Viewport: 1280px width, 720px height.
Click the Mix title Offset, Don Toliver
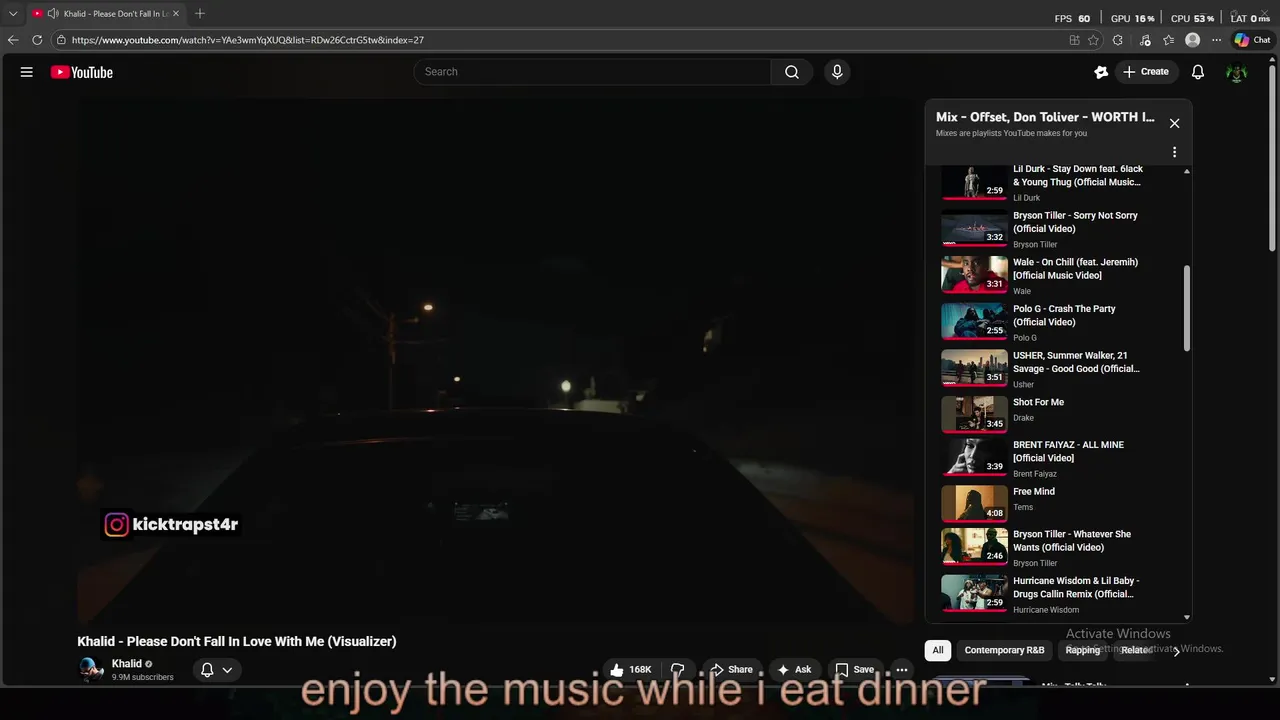pos(1045,117)
